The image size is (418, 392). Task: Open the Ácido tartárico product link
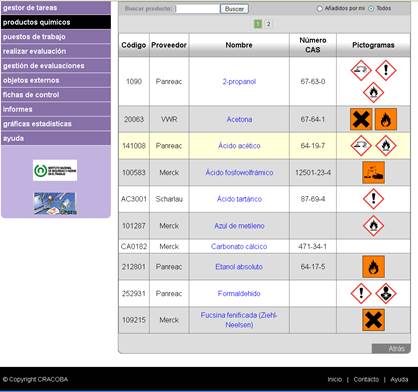(x=239, y=199)
